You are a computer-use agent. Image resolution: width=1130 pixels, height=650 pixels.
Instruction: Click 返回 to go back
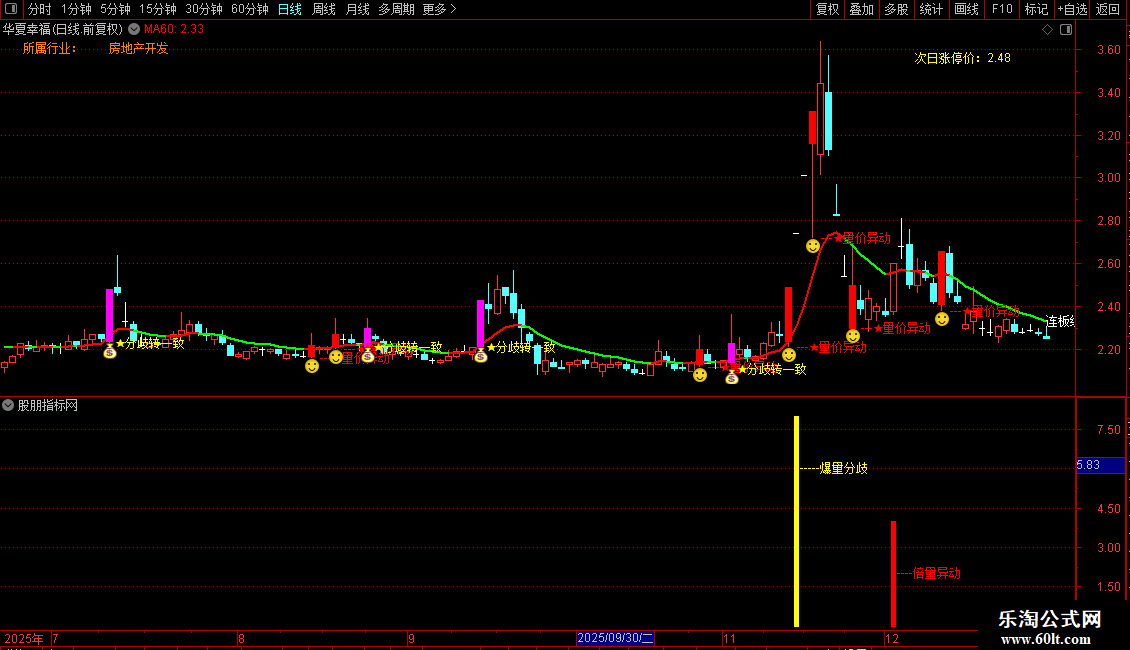coord(1108,9)
